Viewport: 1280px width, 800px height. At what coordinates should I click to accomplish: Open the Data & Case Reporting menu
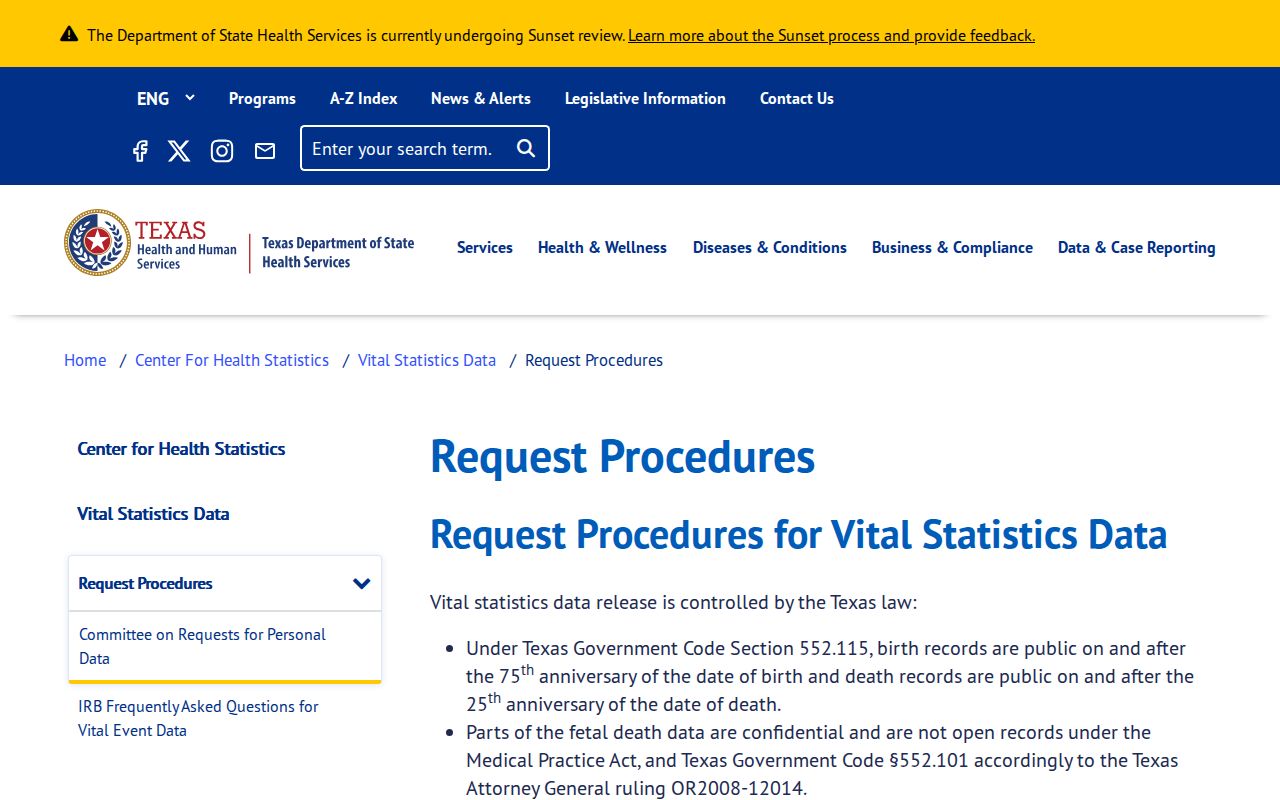(x=1137, y=247)
